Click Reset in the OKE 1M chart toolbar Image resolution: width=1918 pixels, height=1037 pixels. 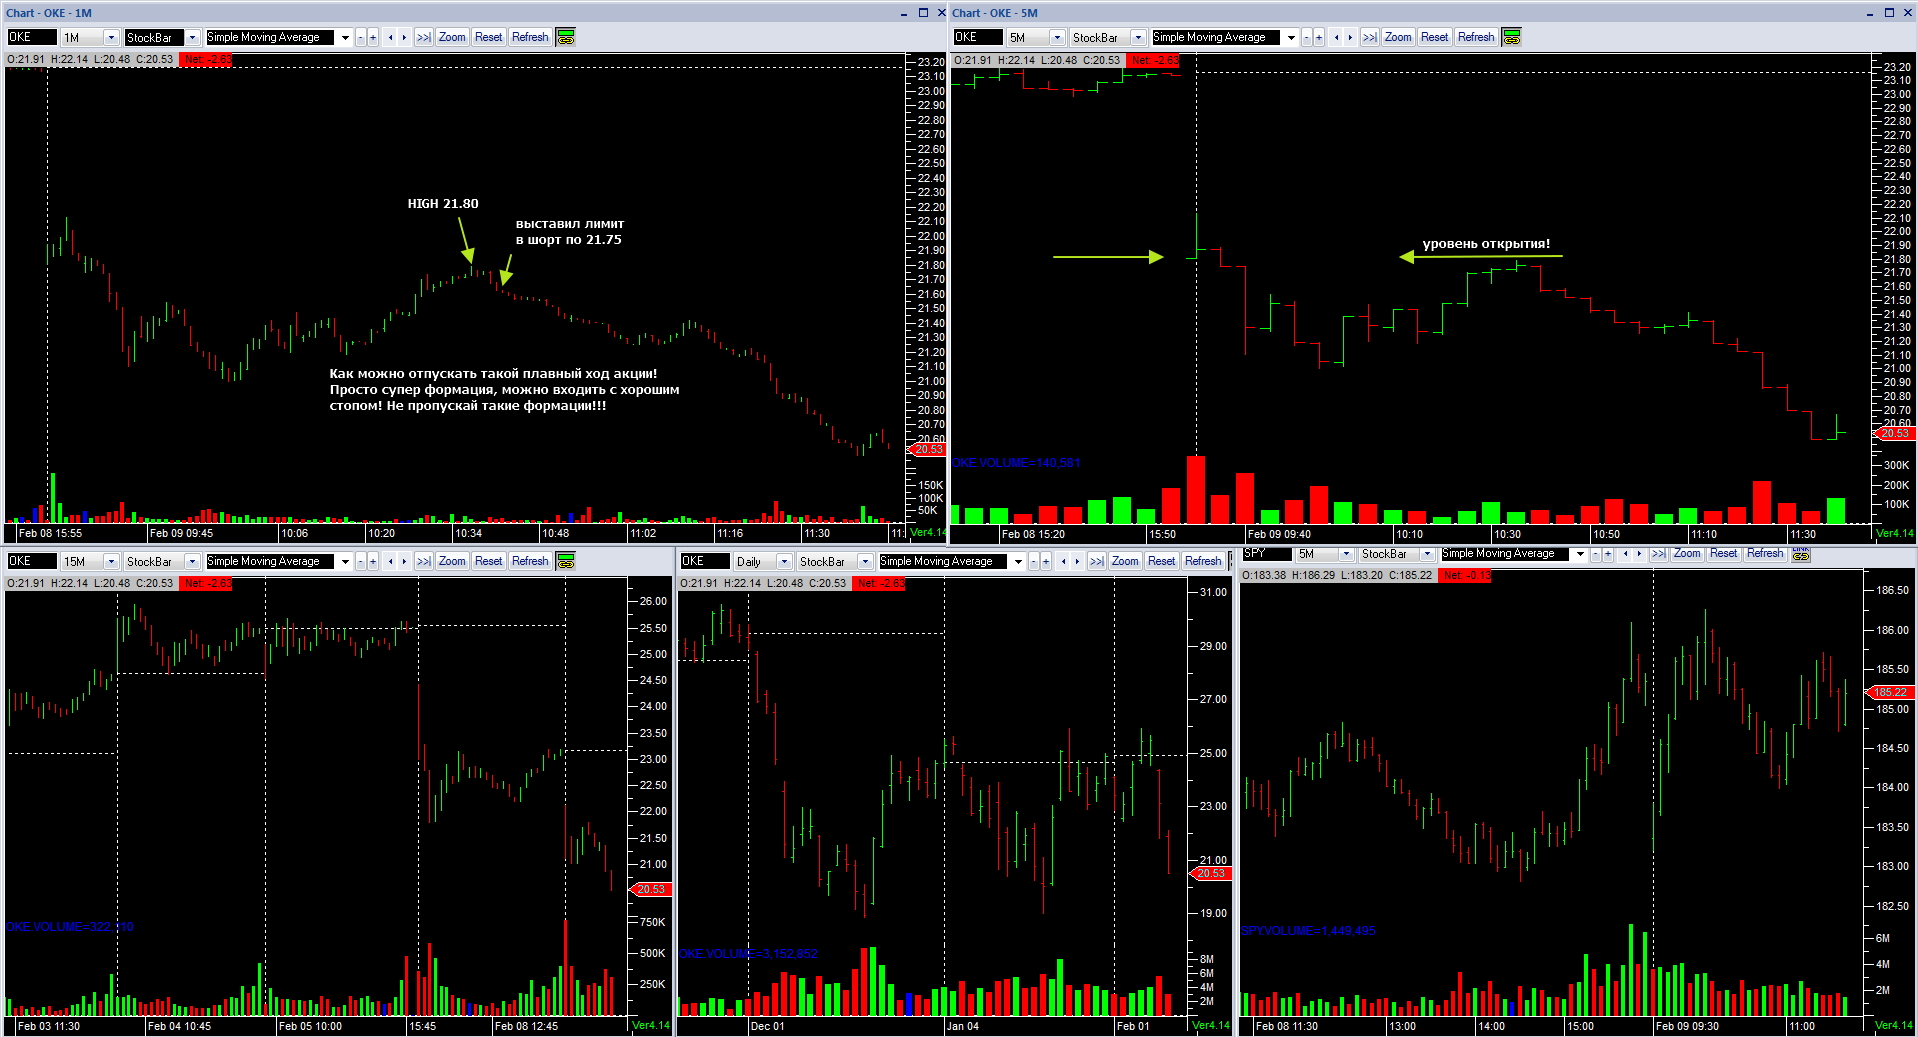489,37
